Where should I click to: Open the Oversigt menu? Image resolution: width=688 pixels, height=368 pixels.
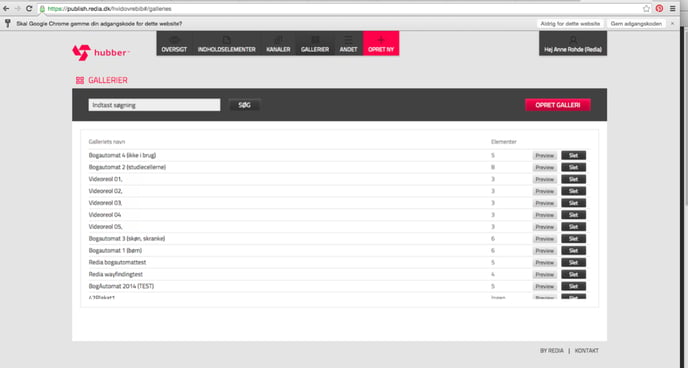tap(174, 43)
